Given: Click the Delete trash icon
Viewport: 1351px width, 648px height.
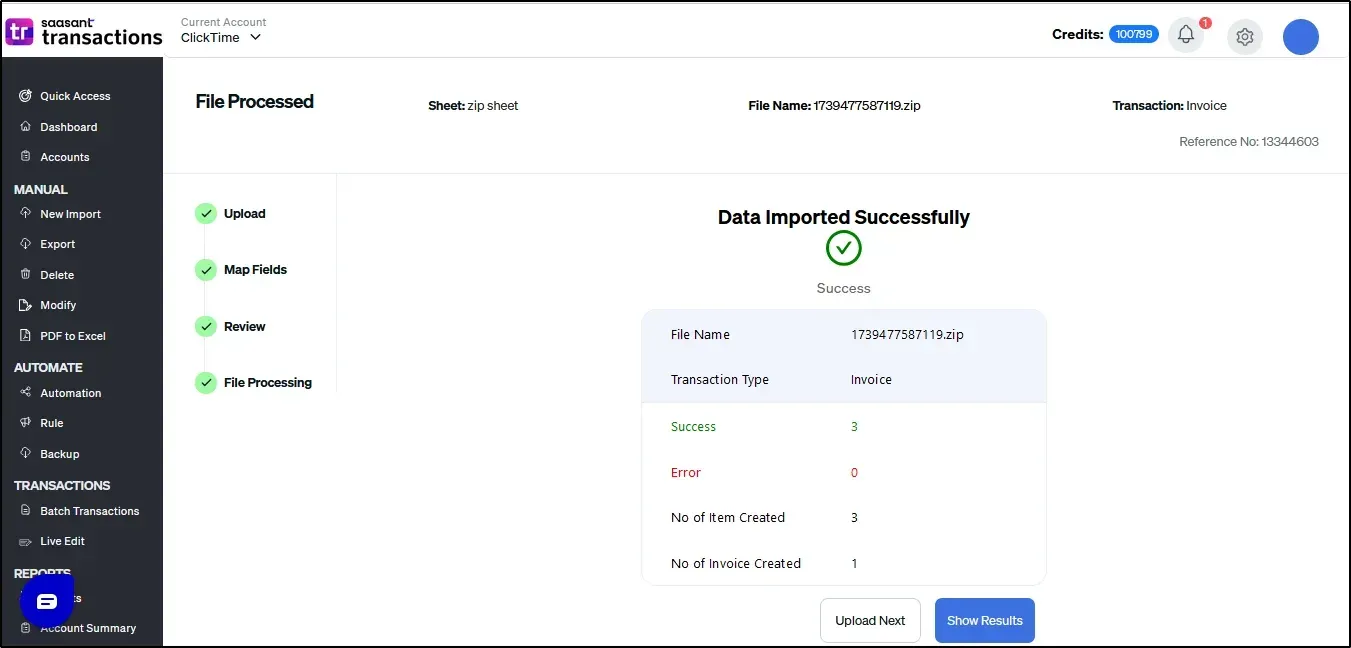Looking at the screenshot, I should click(25, 275).
